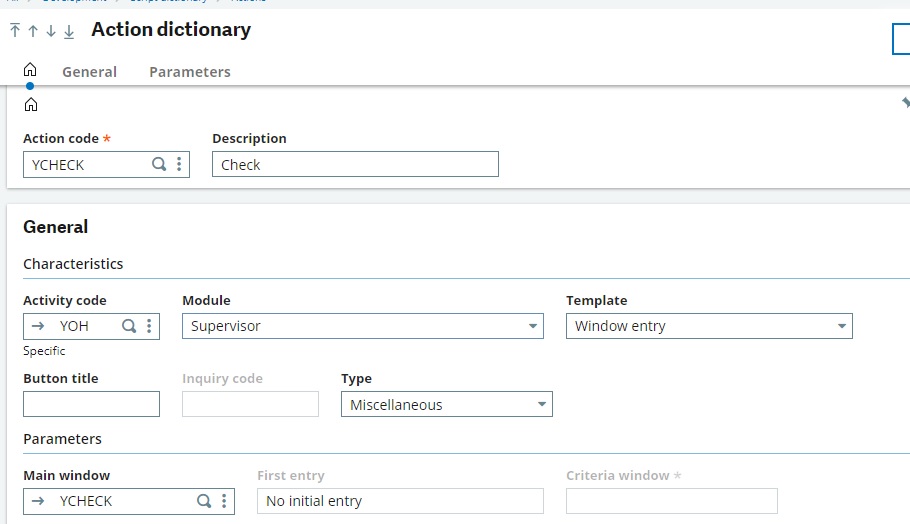Go to previous record up arrow

pyautogui.click(x=33, y=31)
